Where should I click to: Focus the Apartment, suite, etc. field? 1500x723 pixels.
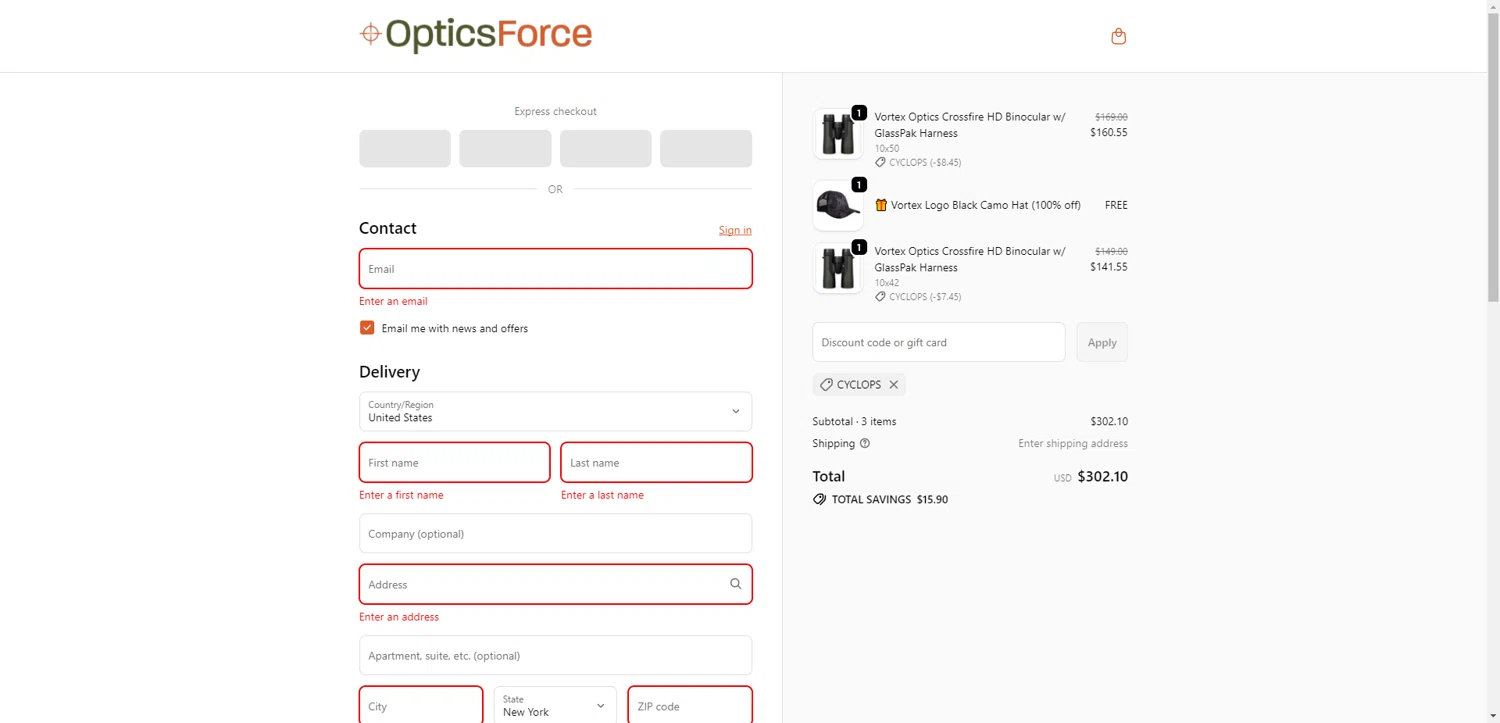click(555, 655)
